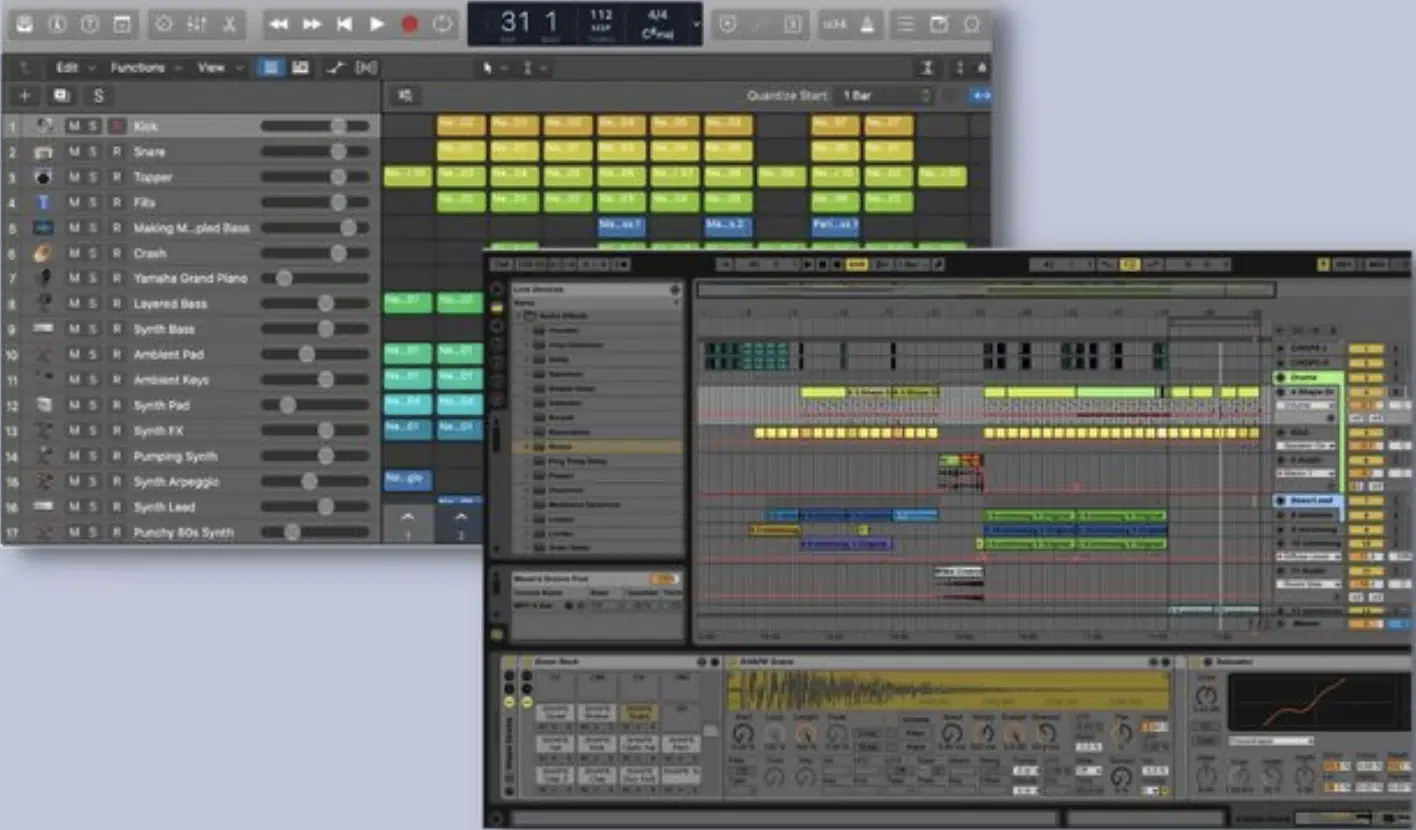Start playback in Logic transport
Image resolution: width=1416 pixels, height=830 pixels.
pos(377,24)
